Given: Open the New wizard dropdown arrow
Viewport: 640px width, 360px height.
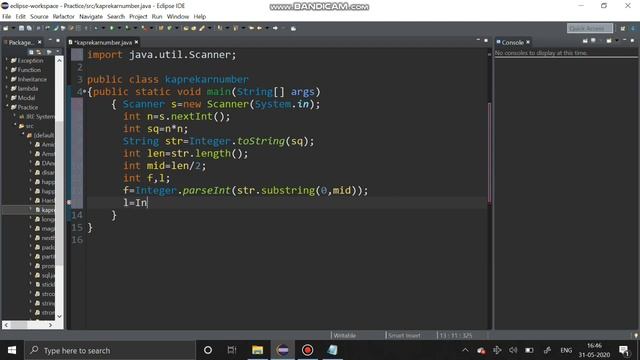Looking at the screenshot, I should click(x=13, y=28).
